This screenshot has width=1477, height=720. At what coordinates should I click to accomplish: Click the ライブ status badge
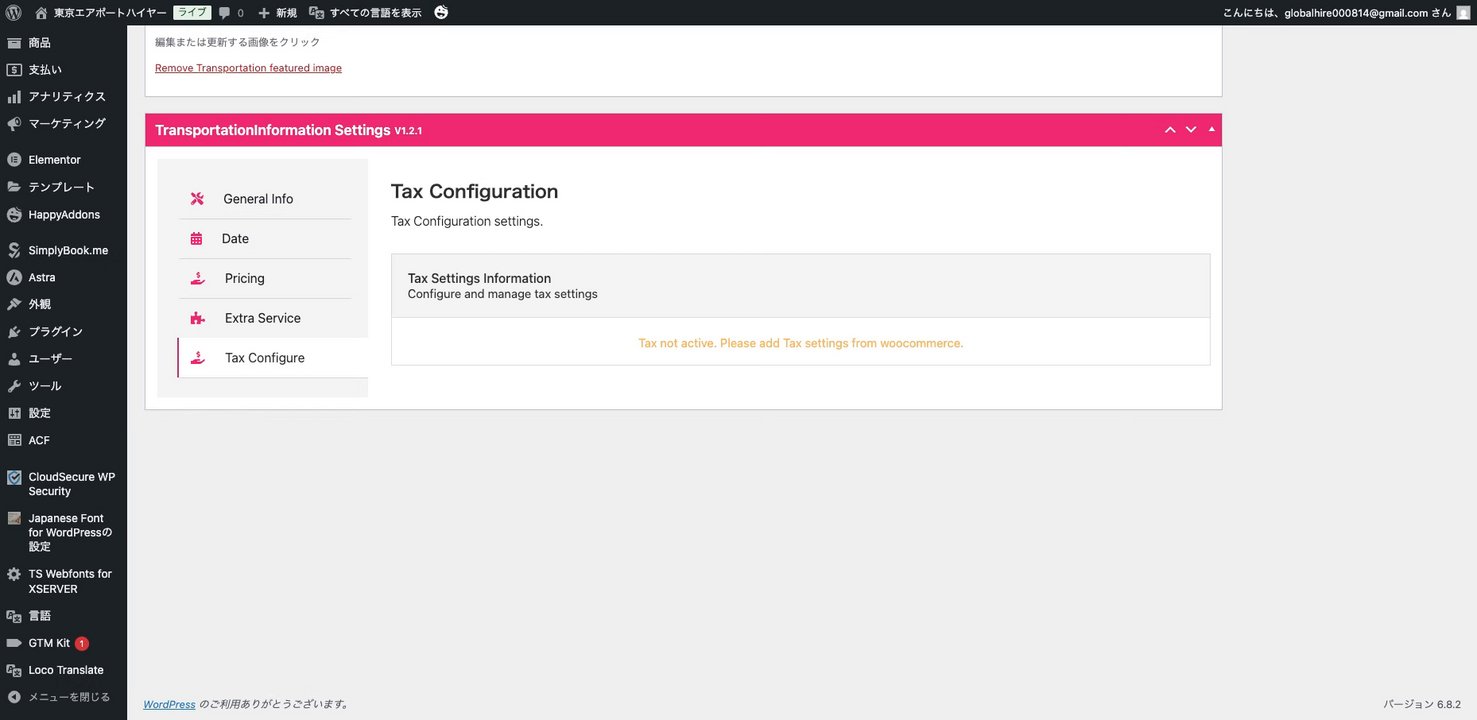[192, 13]
